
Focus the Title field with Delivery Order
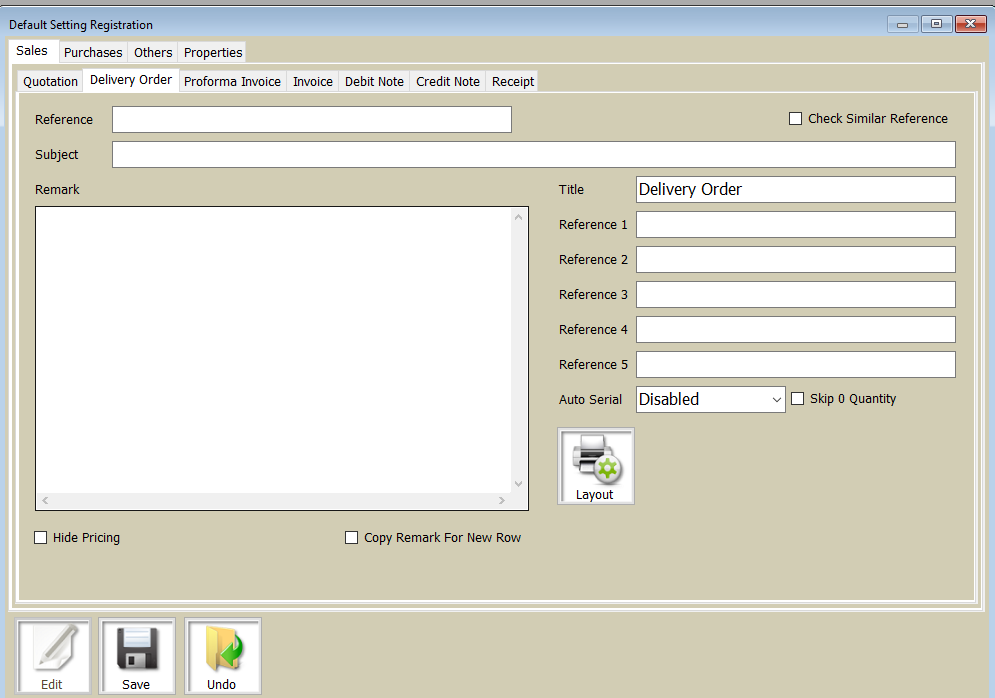(x=796, y=190)
